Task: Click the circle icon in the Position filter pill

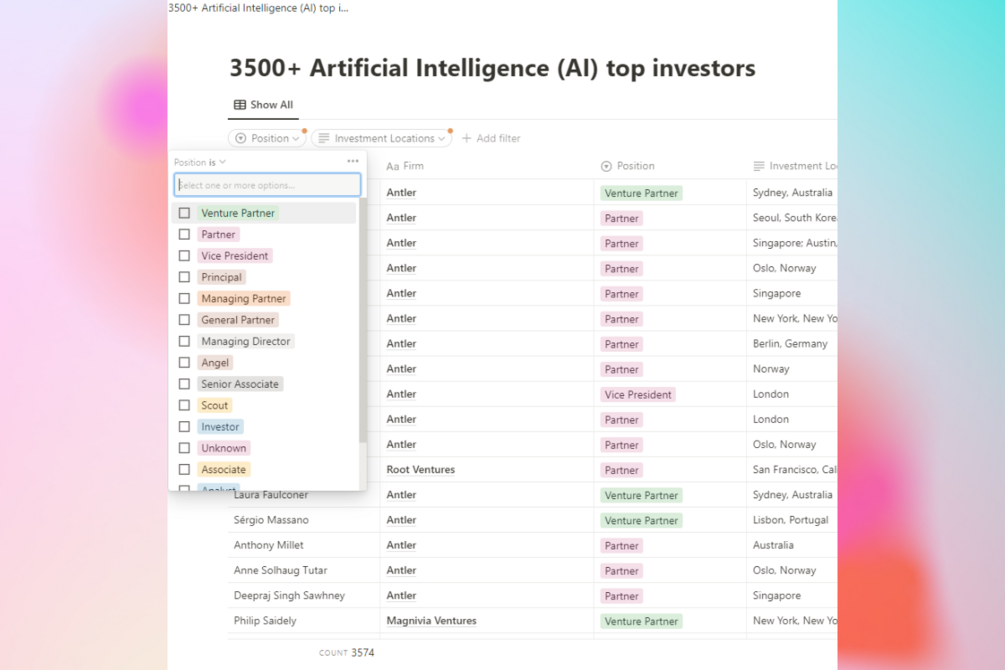Action: [x=241, y=138]
